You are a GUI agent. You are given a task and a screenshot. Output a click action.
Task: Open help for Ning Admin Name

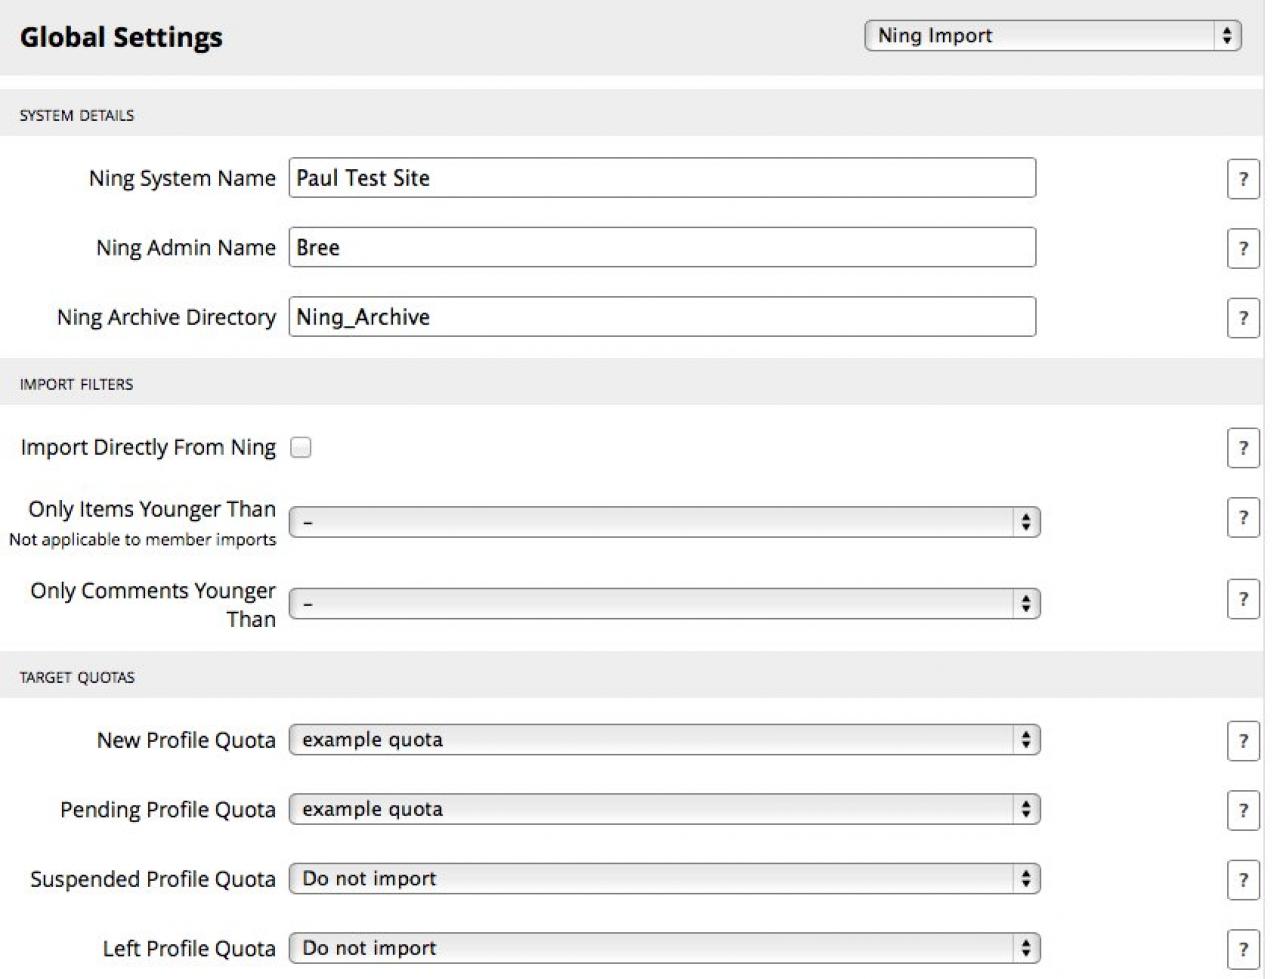click(x=1242, y=249)
